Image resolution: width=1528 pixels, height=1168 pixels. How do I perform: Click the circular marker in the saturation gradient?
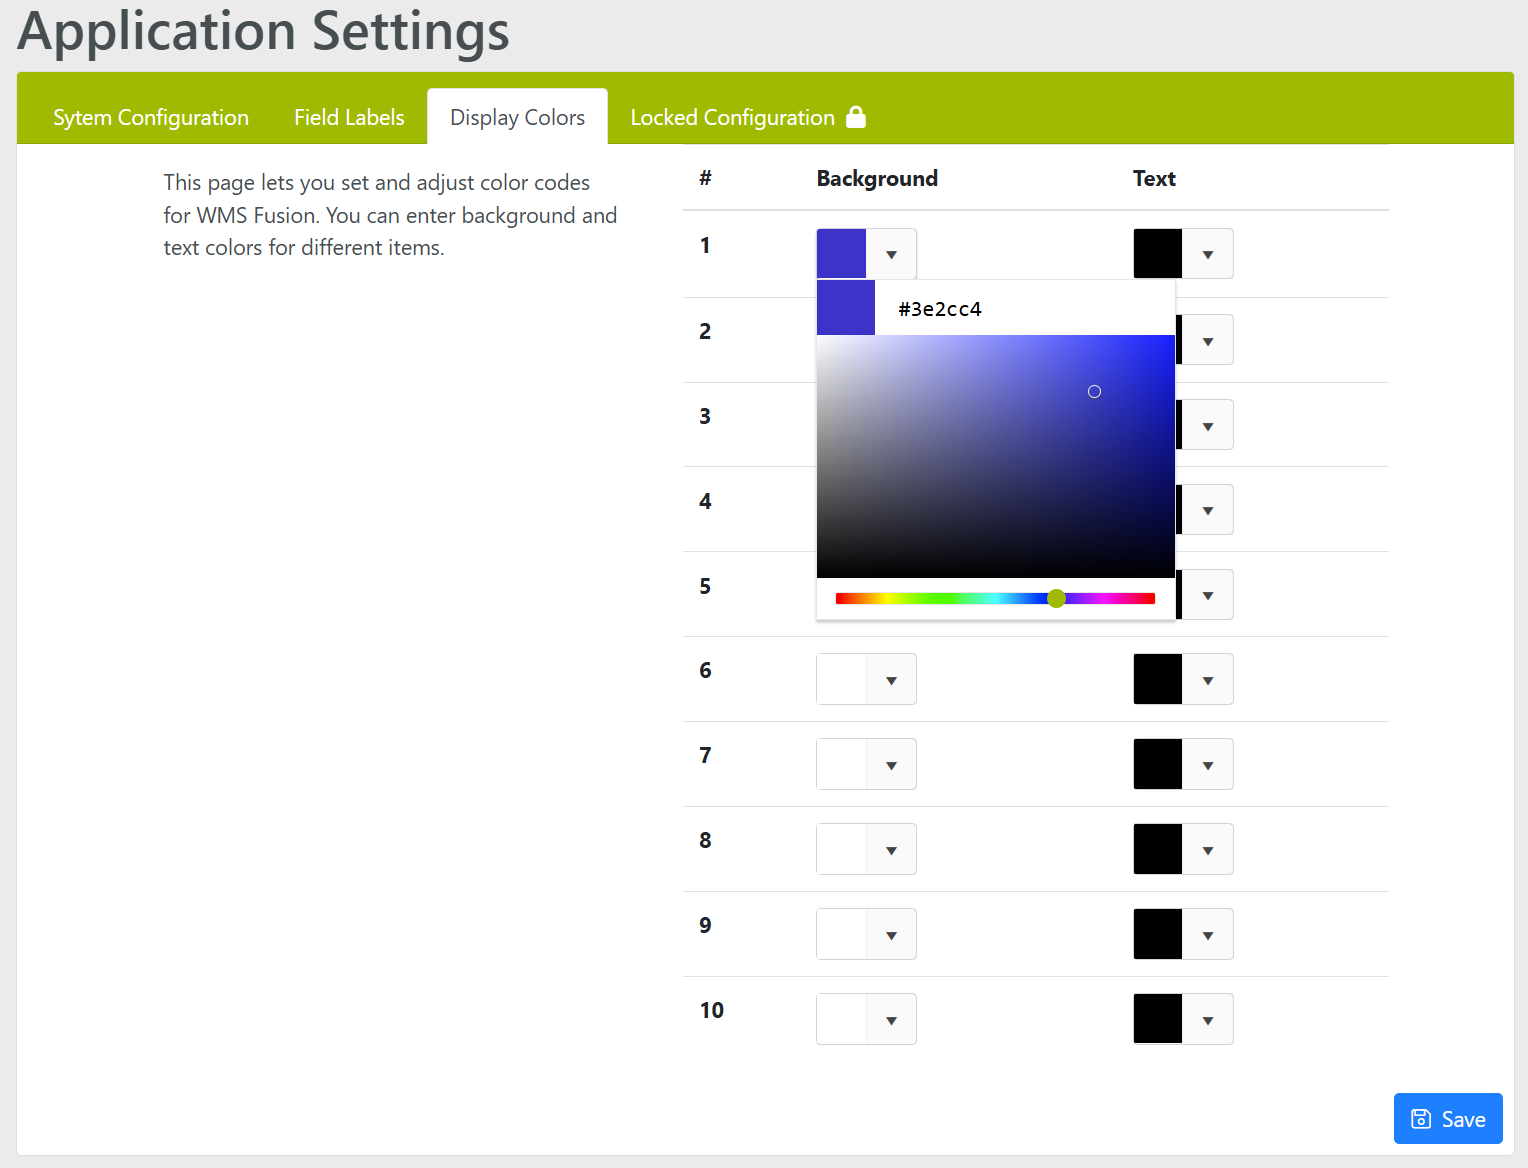(1094, 391)
